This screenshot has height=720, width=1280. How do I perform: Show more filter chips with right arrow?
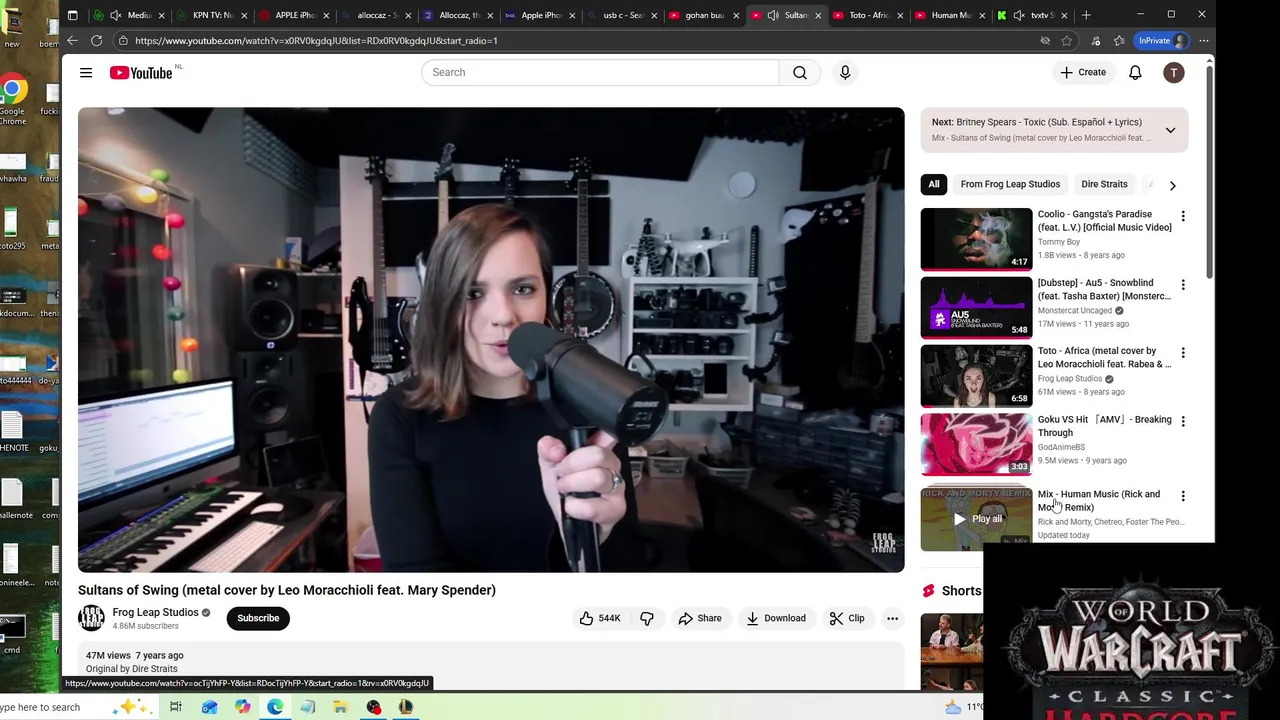[1172, 185]
